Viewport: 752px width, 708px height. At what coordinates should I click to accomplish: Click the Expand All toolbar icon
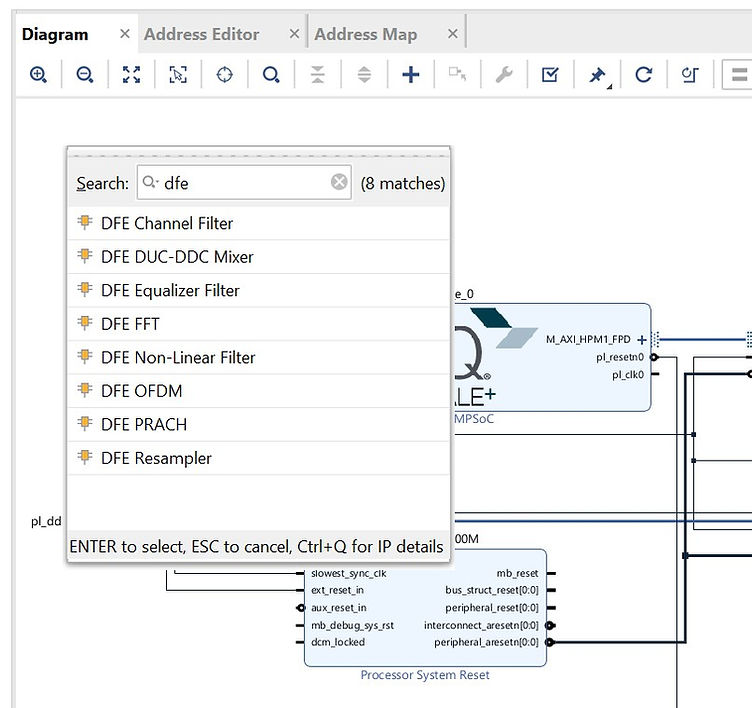click(364, 75)
